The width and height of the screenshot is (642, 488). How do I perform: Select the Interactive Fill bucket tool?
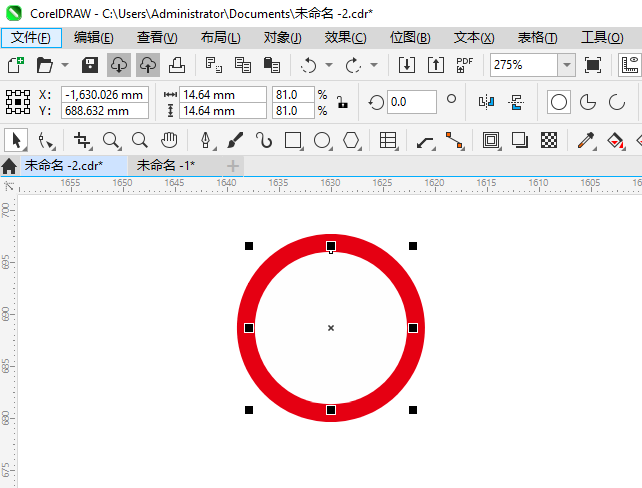click(616, 140)
